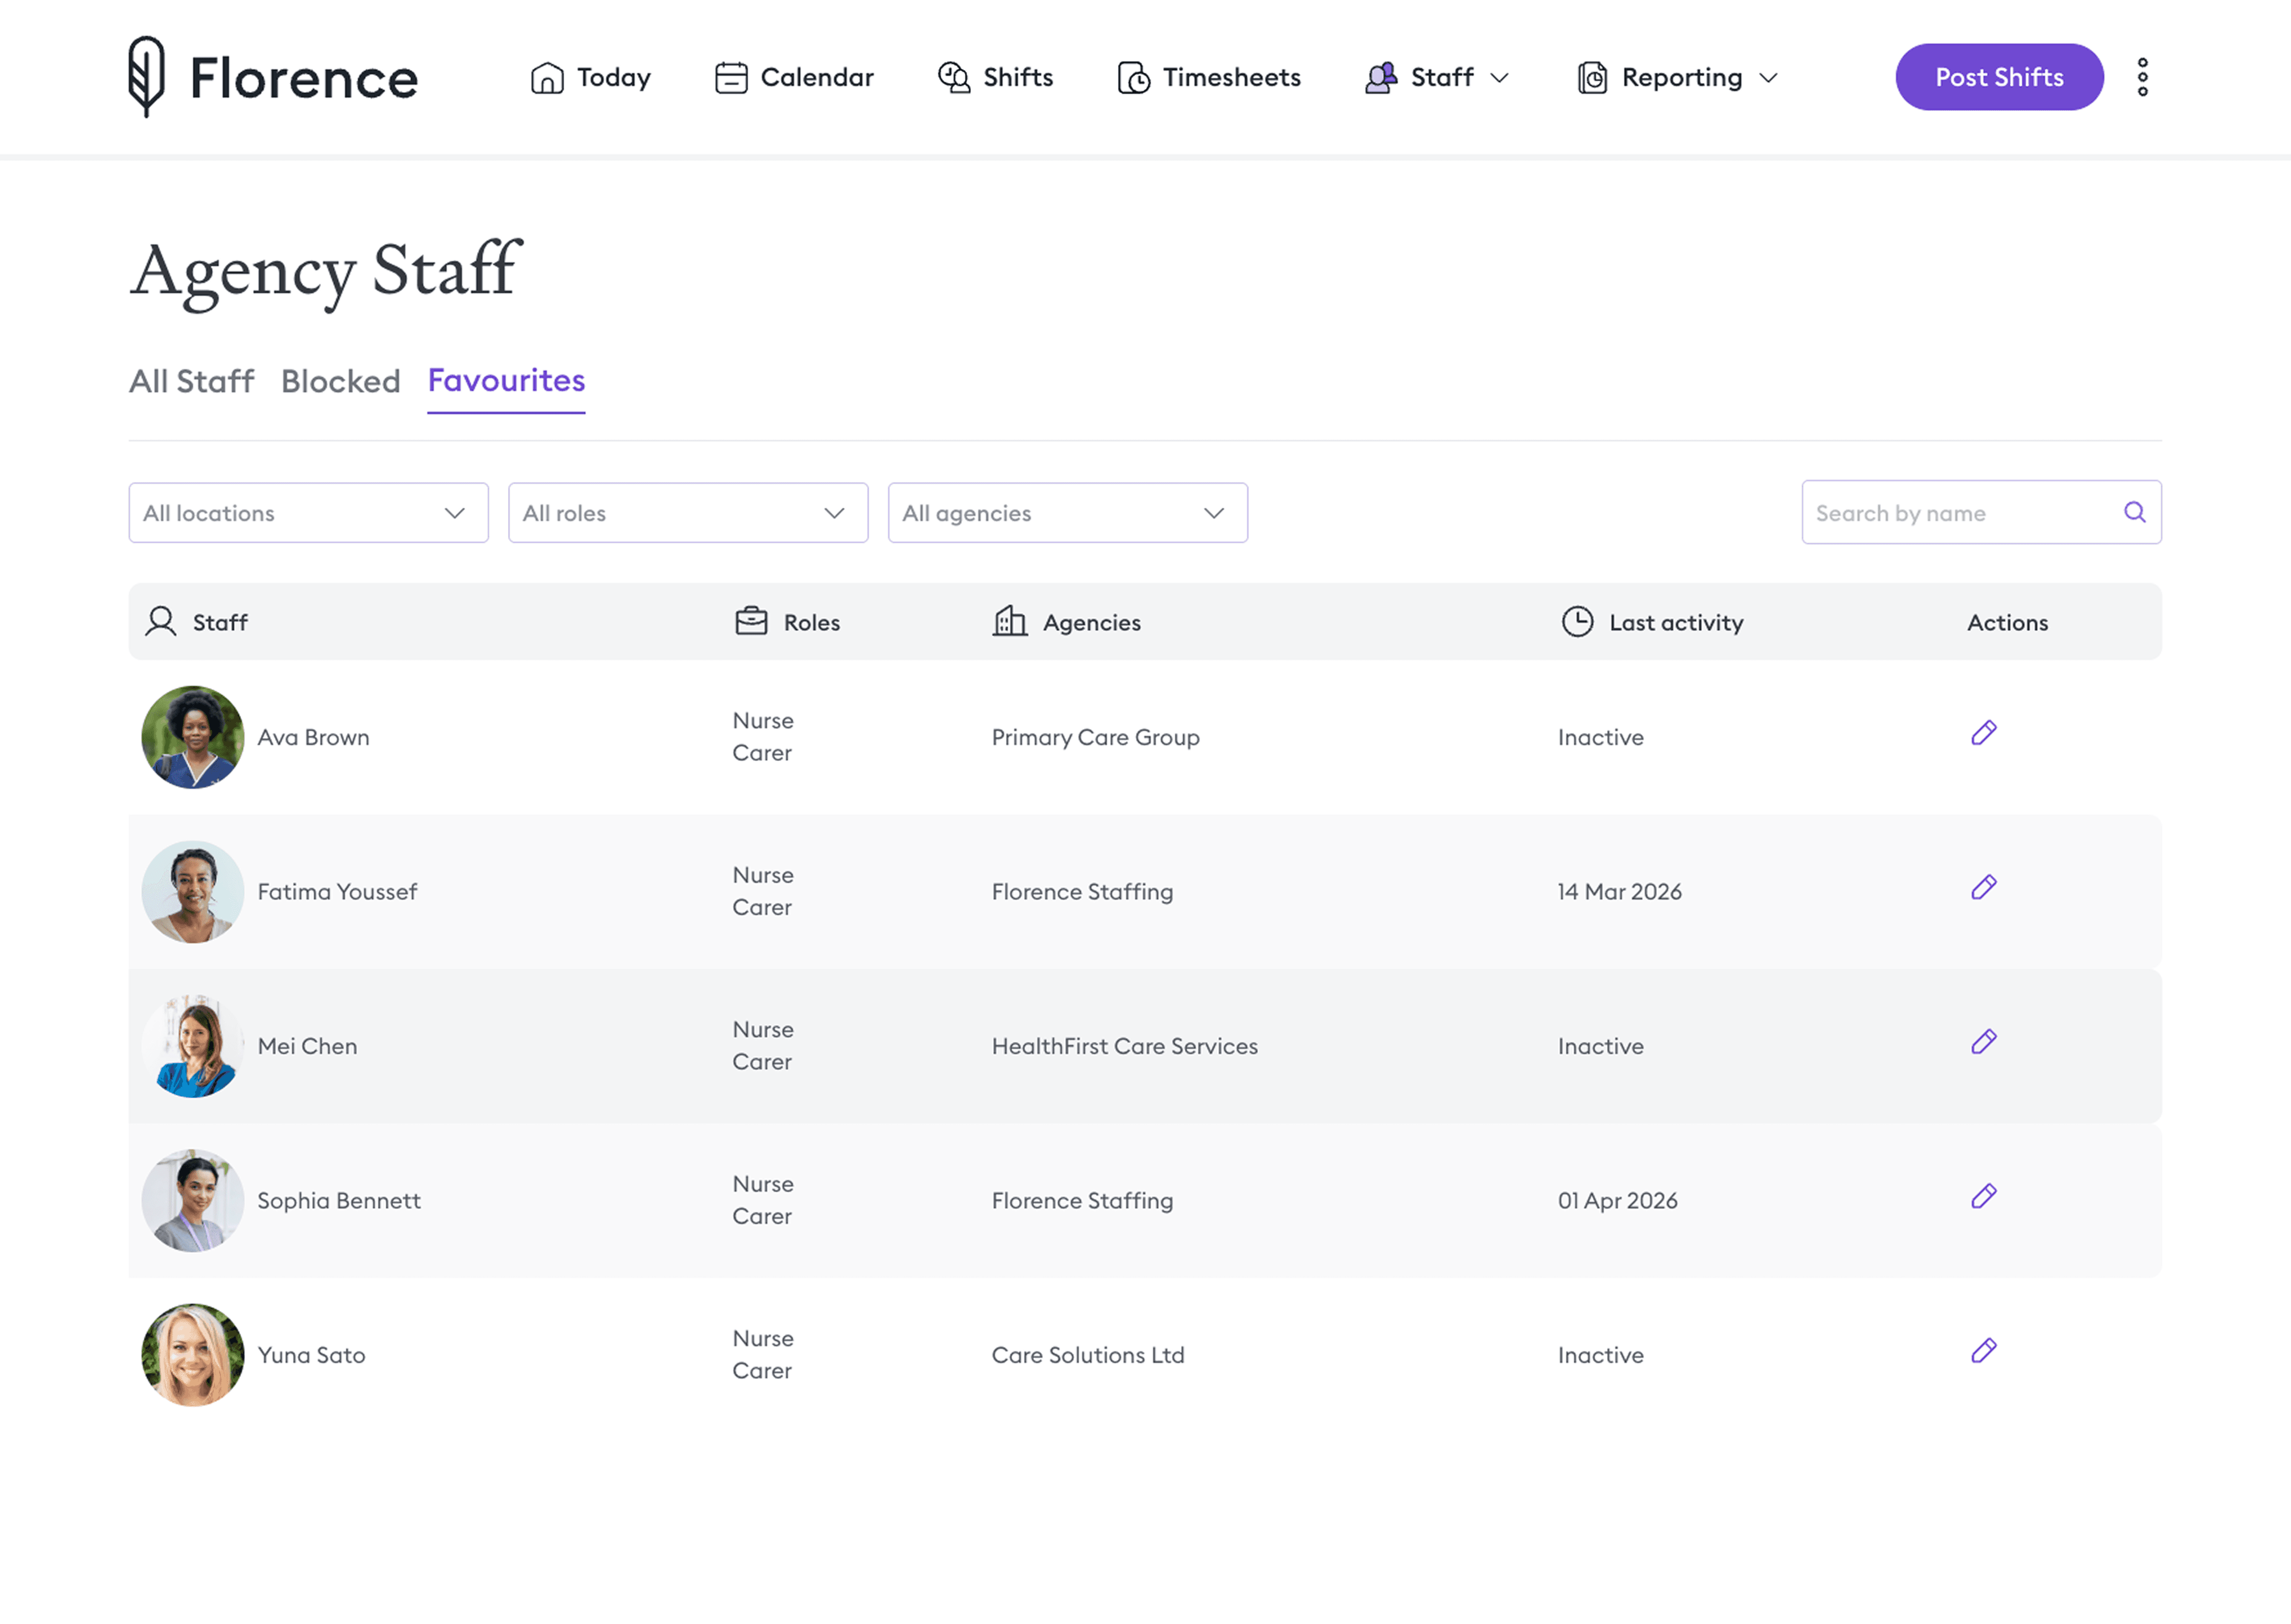Click the Post Shifts button

point(1998,76)
